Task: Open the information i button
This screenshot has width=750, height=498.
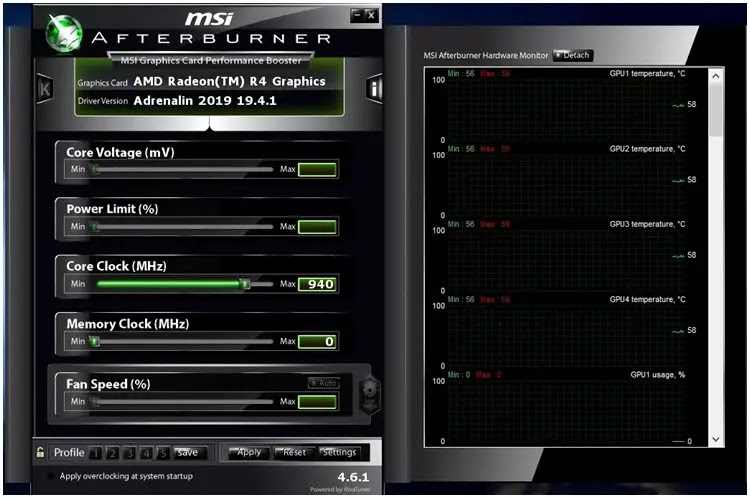Action: tap(375, 89)
